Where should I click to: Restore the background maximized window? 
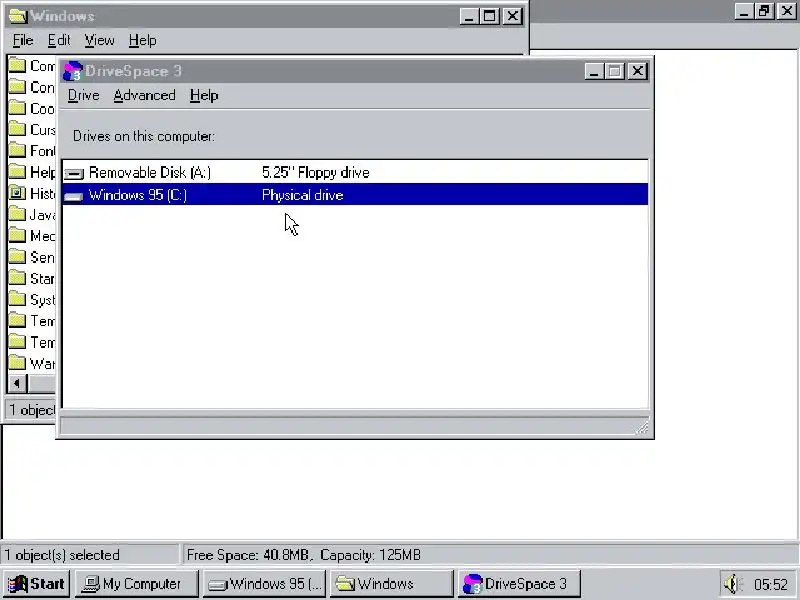(x=764, y=11)
